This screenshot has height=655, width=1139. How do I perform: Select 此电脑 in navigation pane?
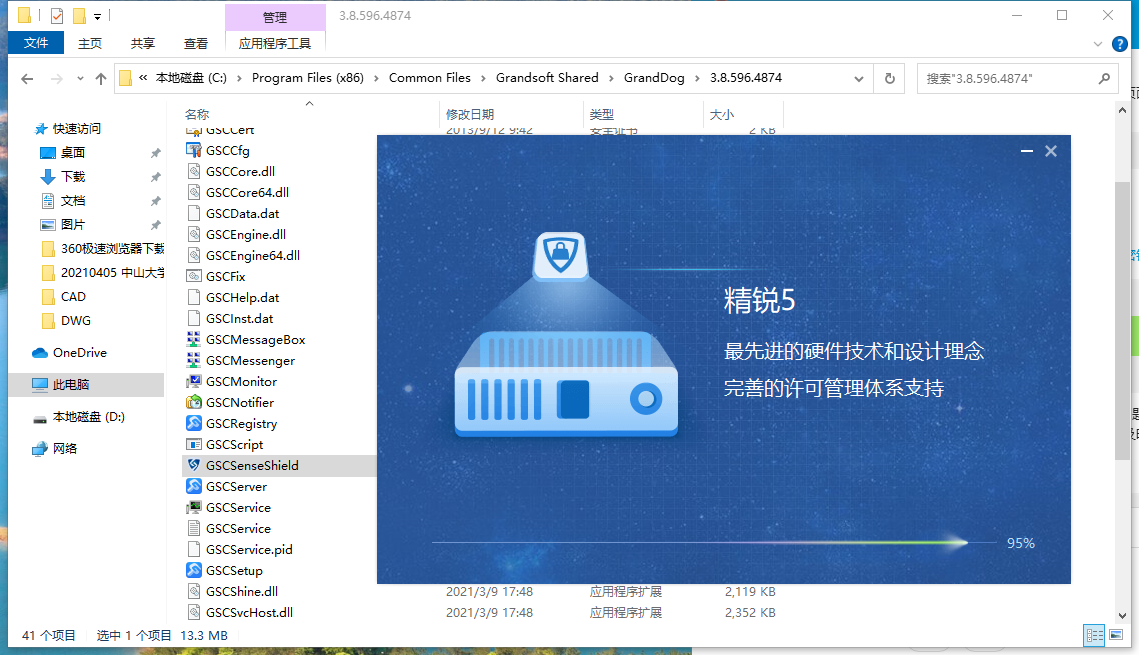[86, 385]
